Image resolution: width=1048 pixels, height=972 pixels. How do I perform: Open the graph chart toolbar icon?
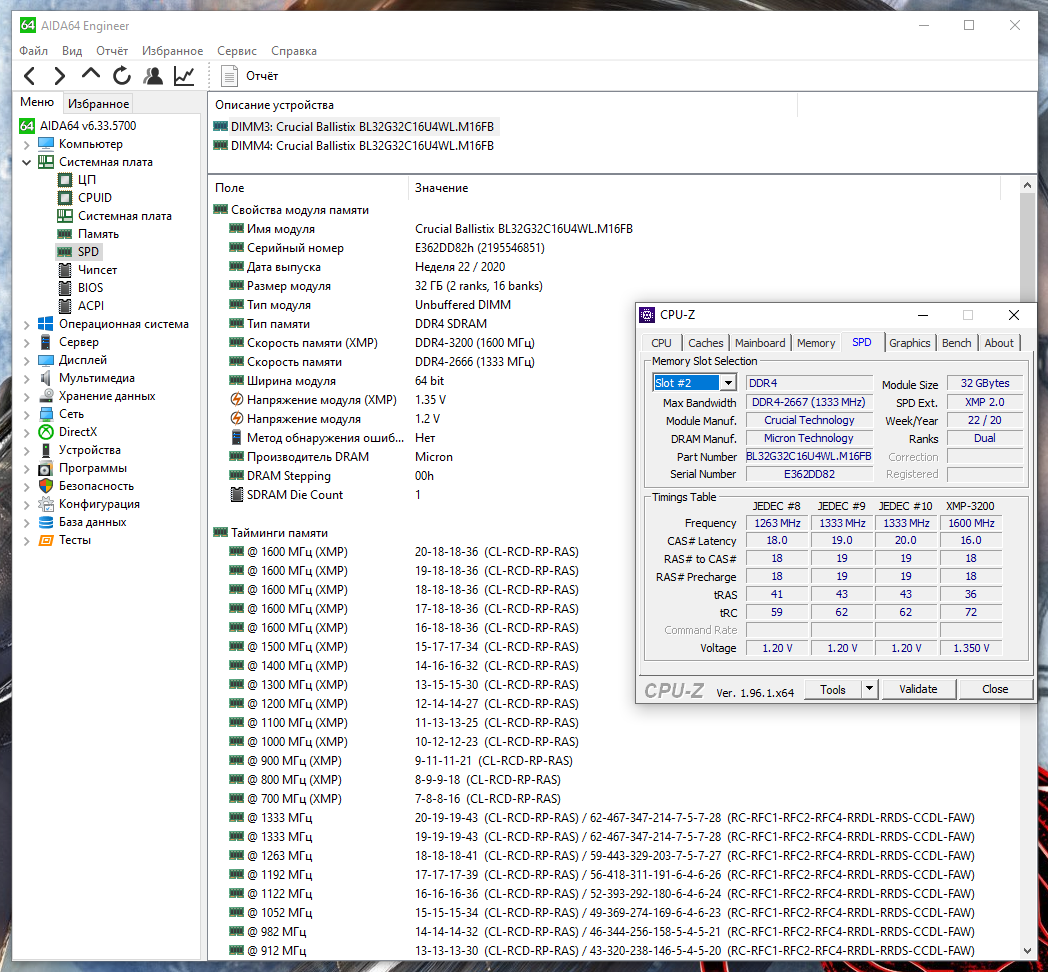(x=184, y=75)
